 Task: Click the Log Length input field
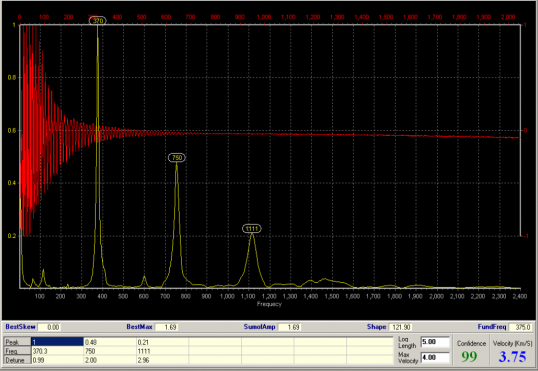tap(435, 342)
